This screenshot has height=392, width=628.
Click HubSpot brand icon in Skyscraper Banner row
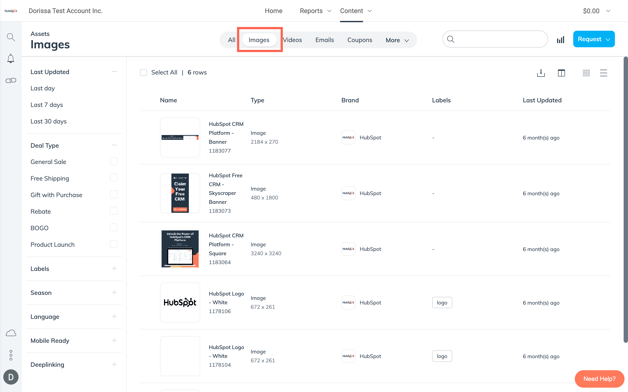point(348,193)
